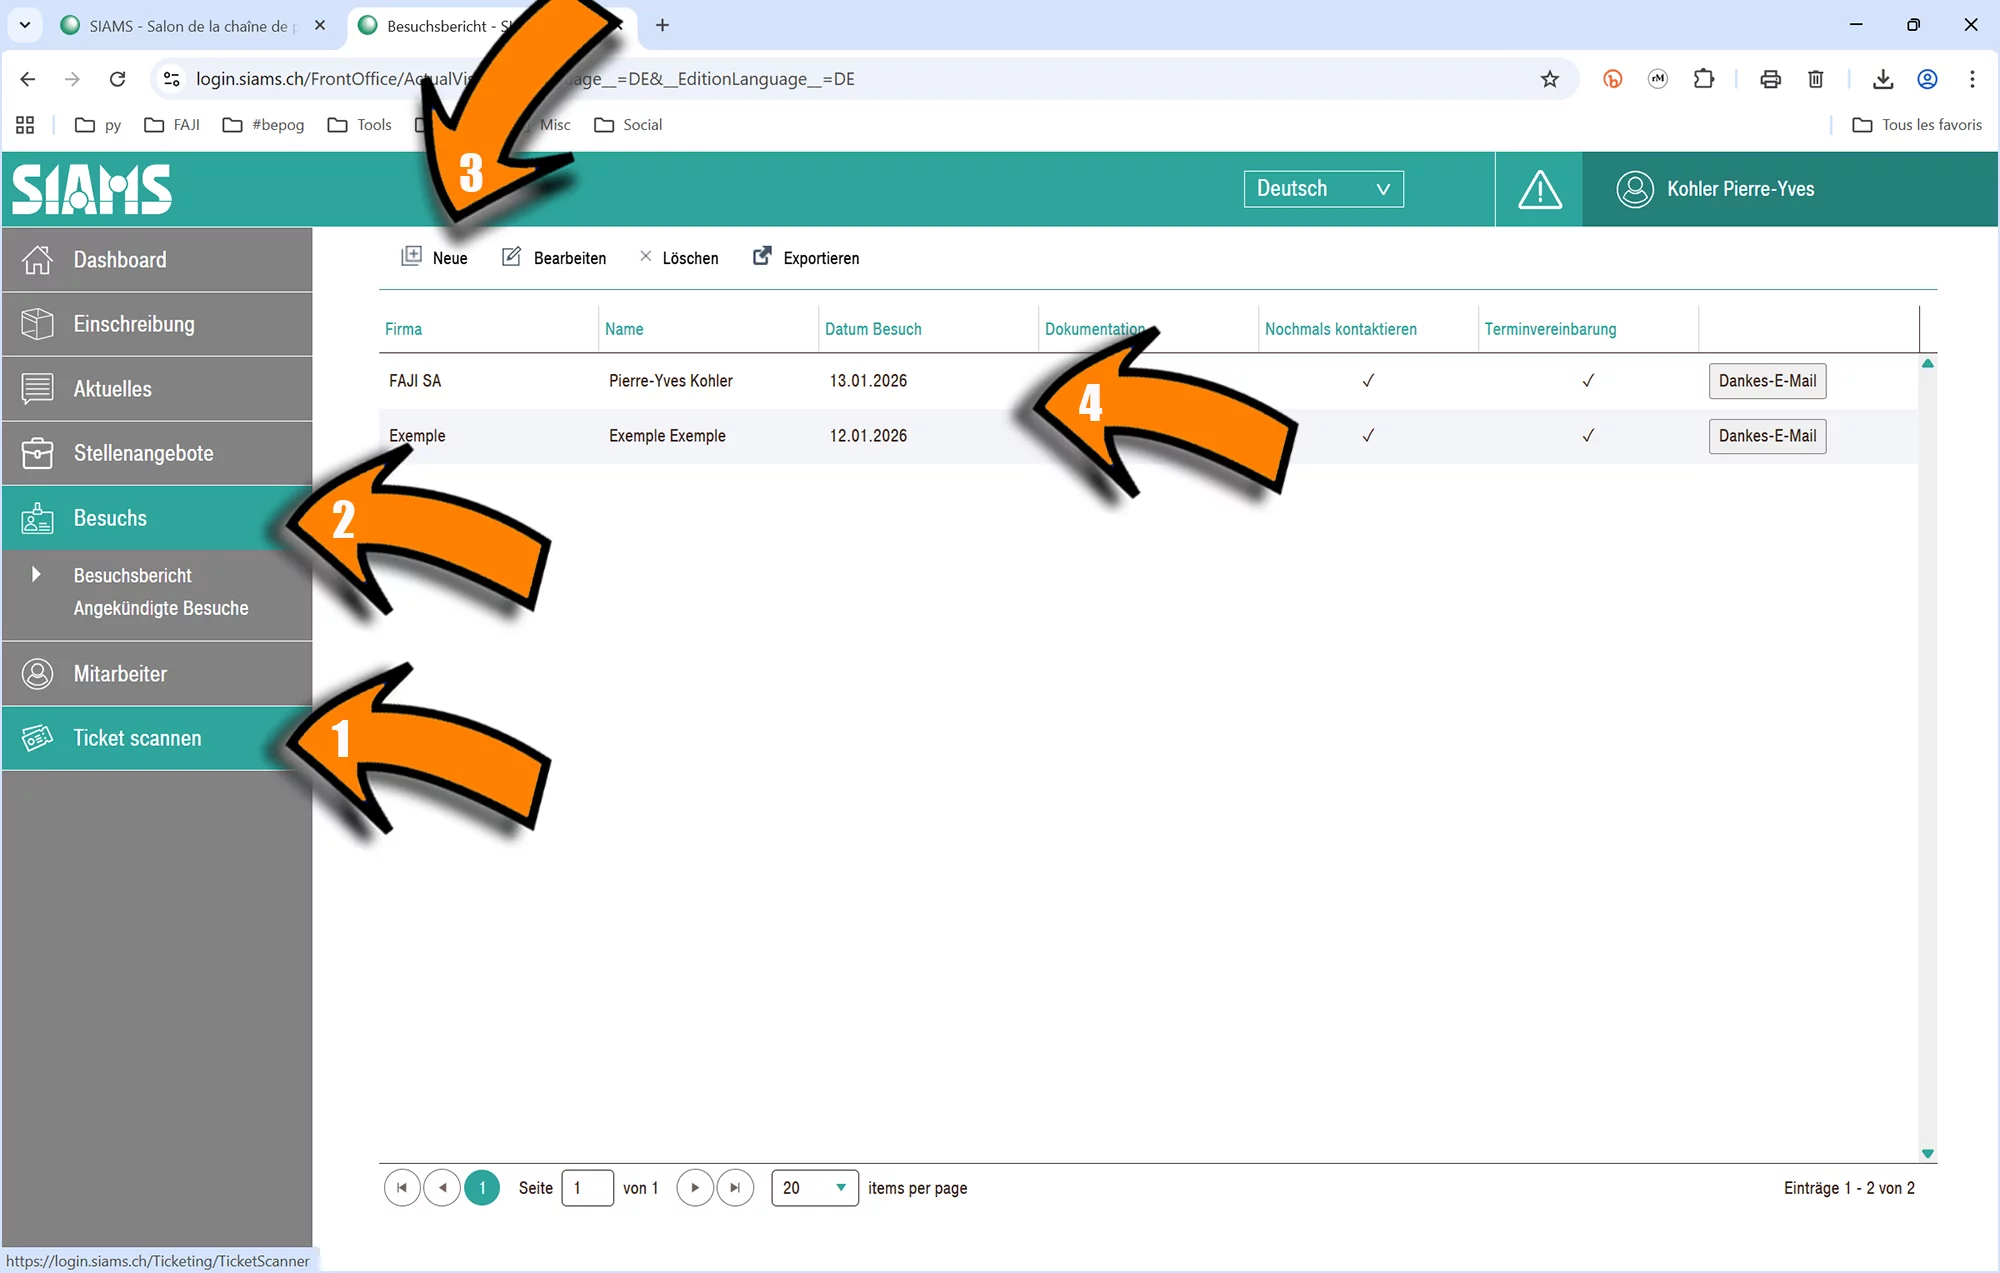This screenshot has height=1273, width=2000.
Task: Click Dankes-E-Mail button for FAJI SA
Action: click(1767, 381)
